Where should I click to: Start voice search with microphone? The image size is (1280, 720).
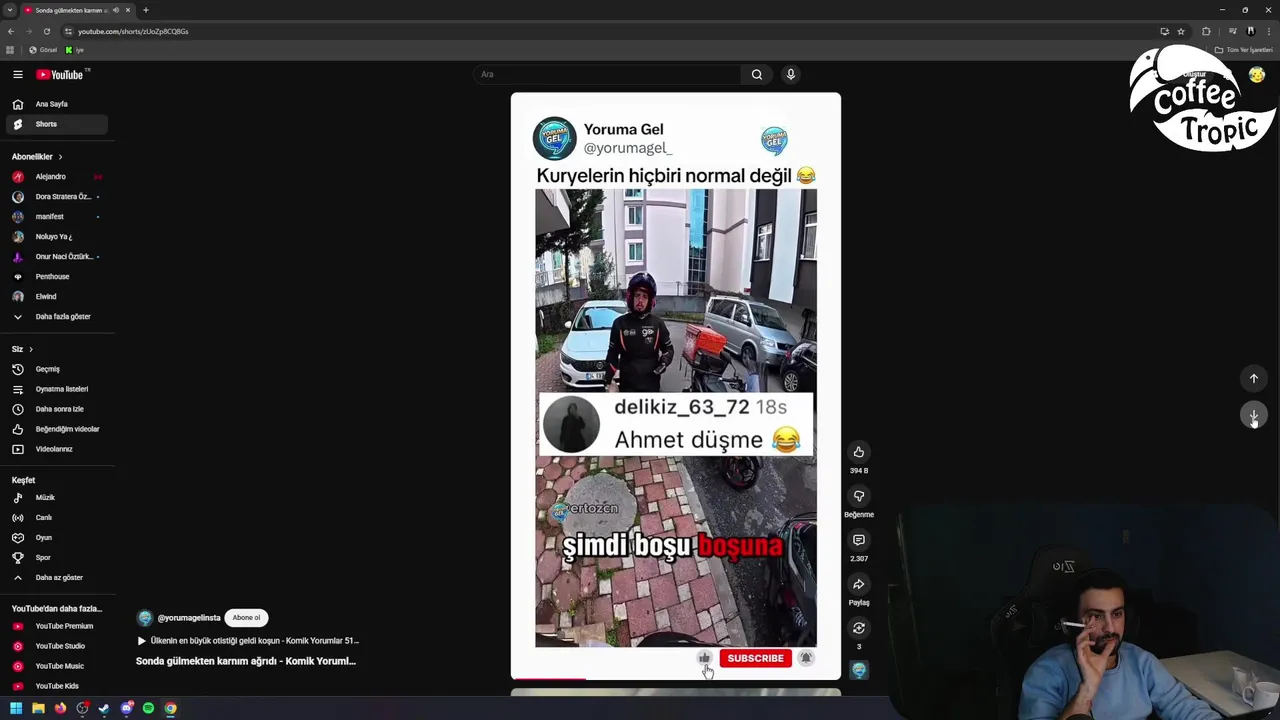(x=790, y=75)
